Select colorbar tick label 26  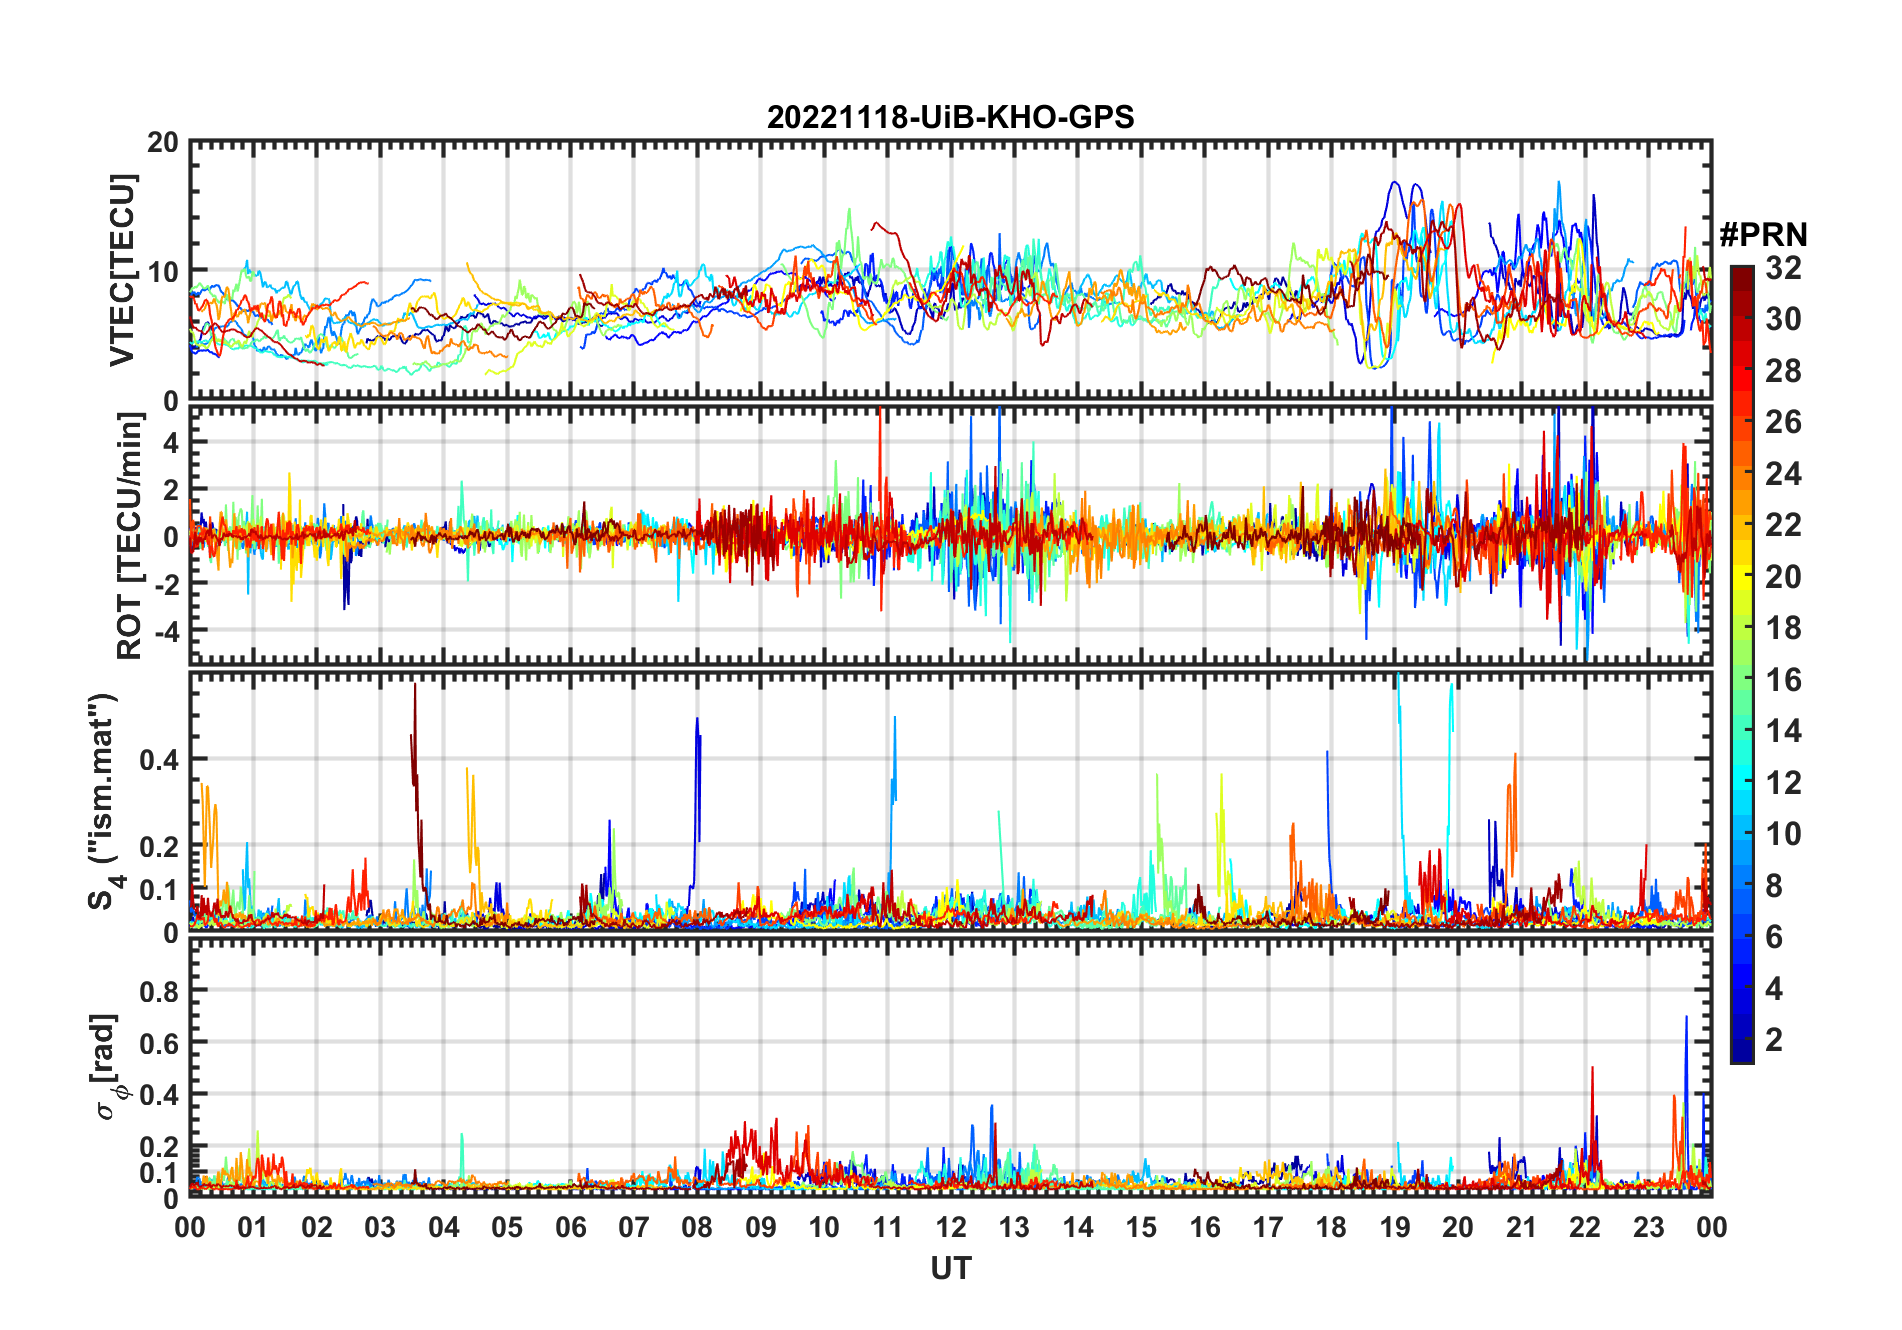(x=1783, y=421)
